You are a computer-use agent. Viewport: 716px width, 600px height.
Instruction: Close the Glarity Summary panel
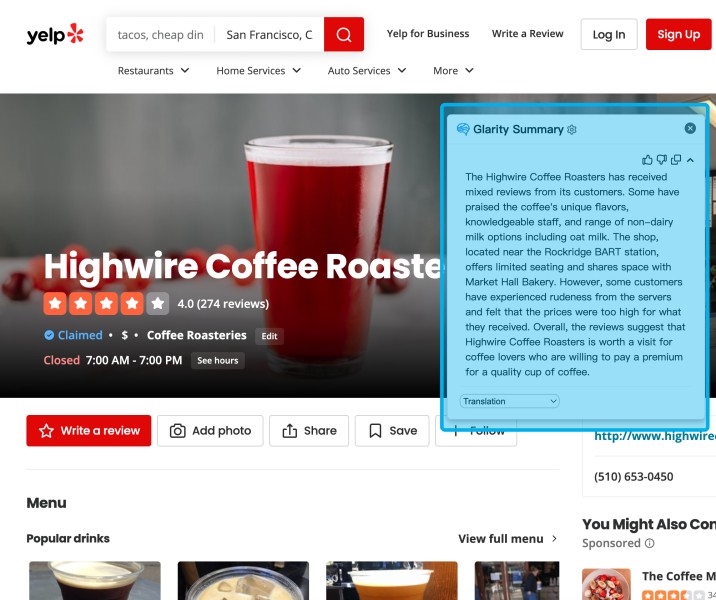[690, 128]
